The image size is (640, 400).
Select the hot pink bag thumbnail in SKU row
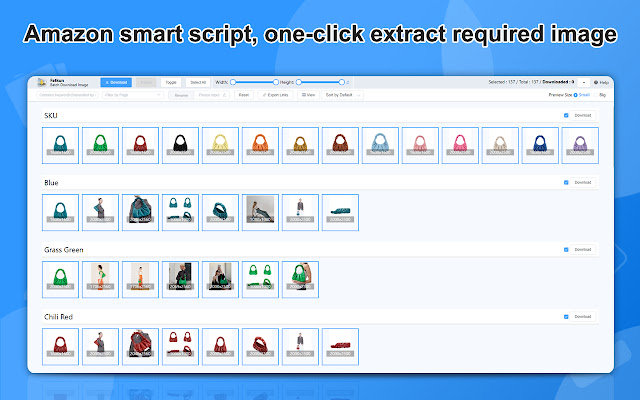(460, 145)
